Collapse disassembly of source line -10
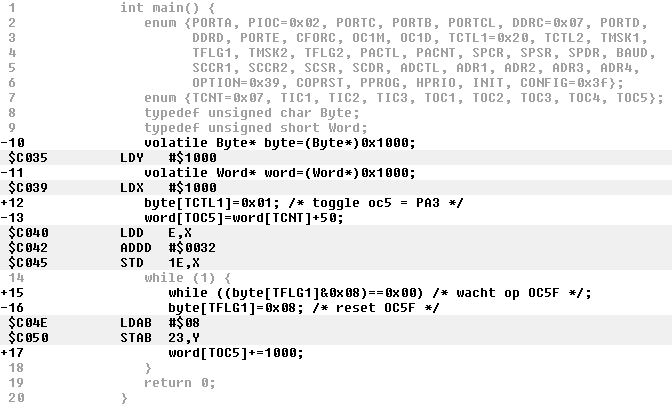 coord(17,142)
